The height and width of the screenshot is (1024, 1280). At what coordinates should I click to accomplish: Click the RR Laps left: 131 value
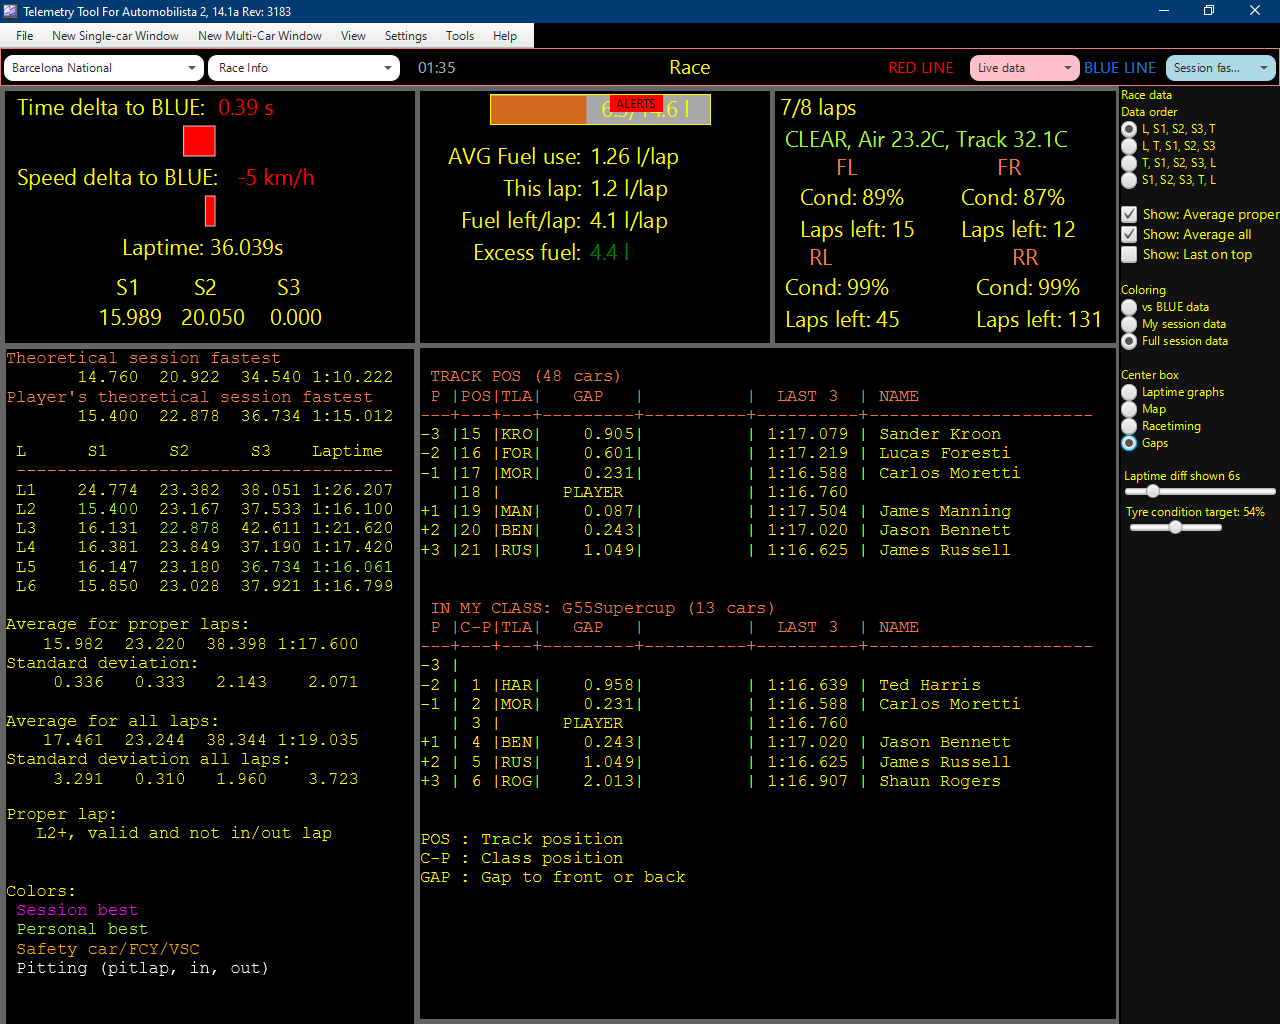click(1039, 320)
